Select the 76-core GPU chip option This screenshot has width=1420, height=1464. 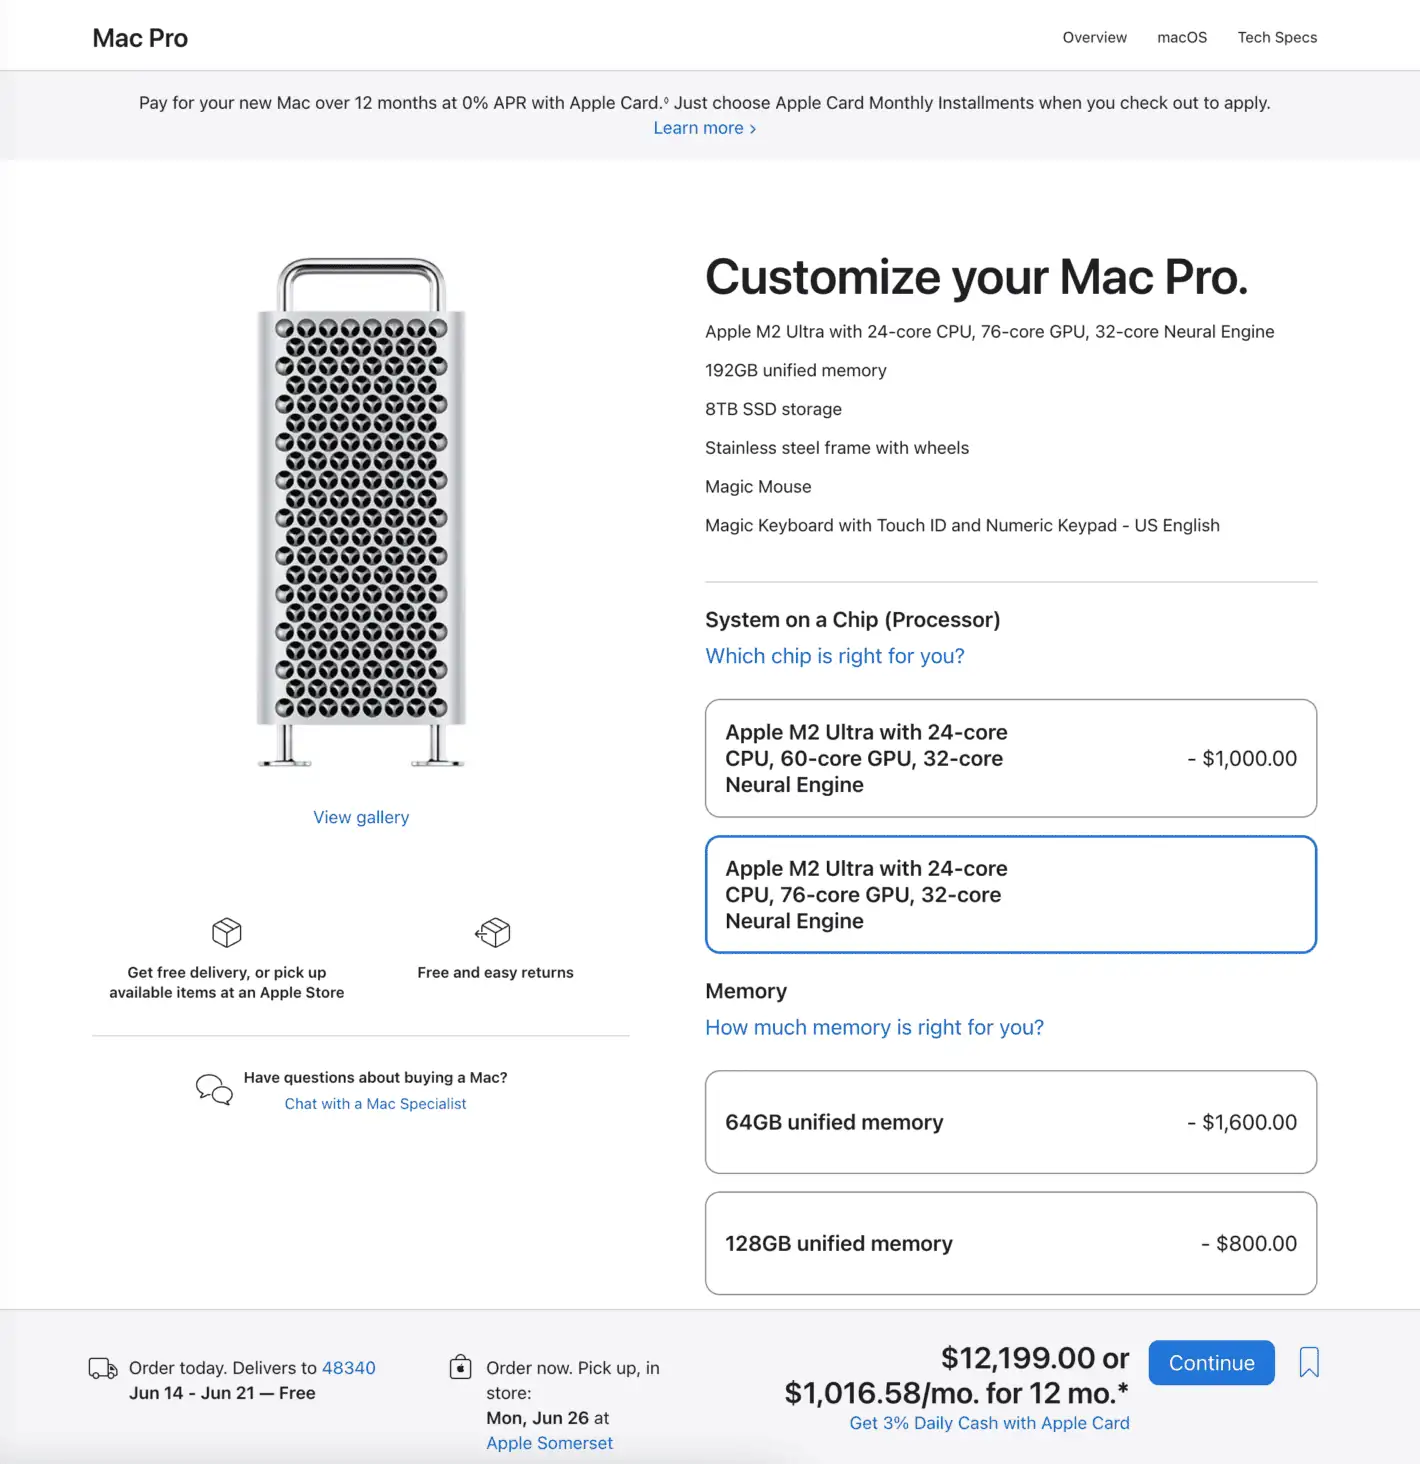tap(1011, 895)
